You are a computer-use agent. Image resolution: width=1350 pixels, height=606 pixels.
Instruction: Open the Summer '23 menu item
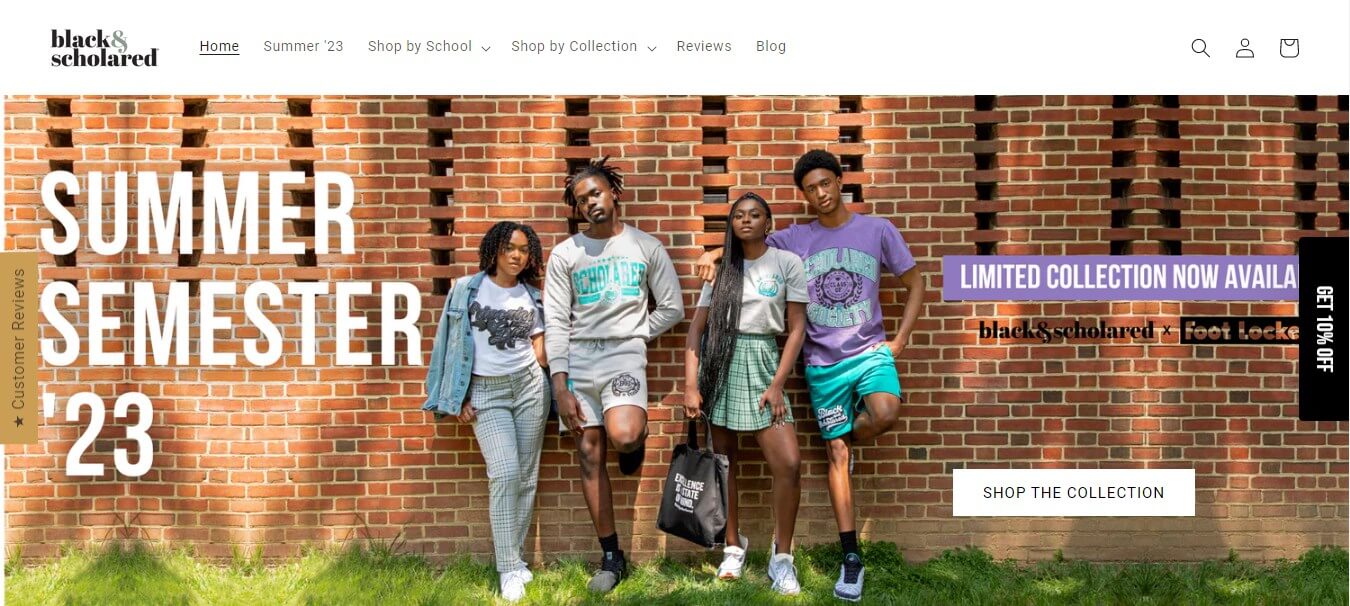pyautogui.click(x=303, y=47)
